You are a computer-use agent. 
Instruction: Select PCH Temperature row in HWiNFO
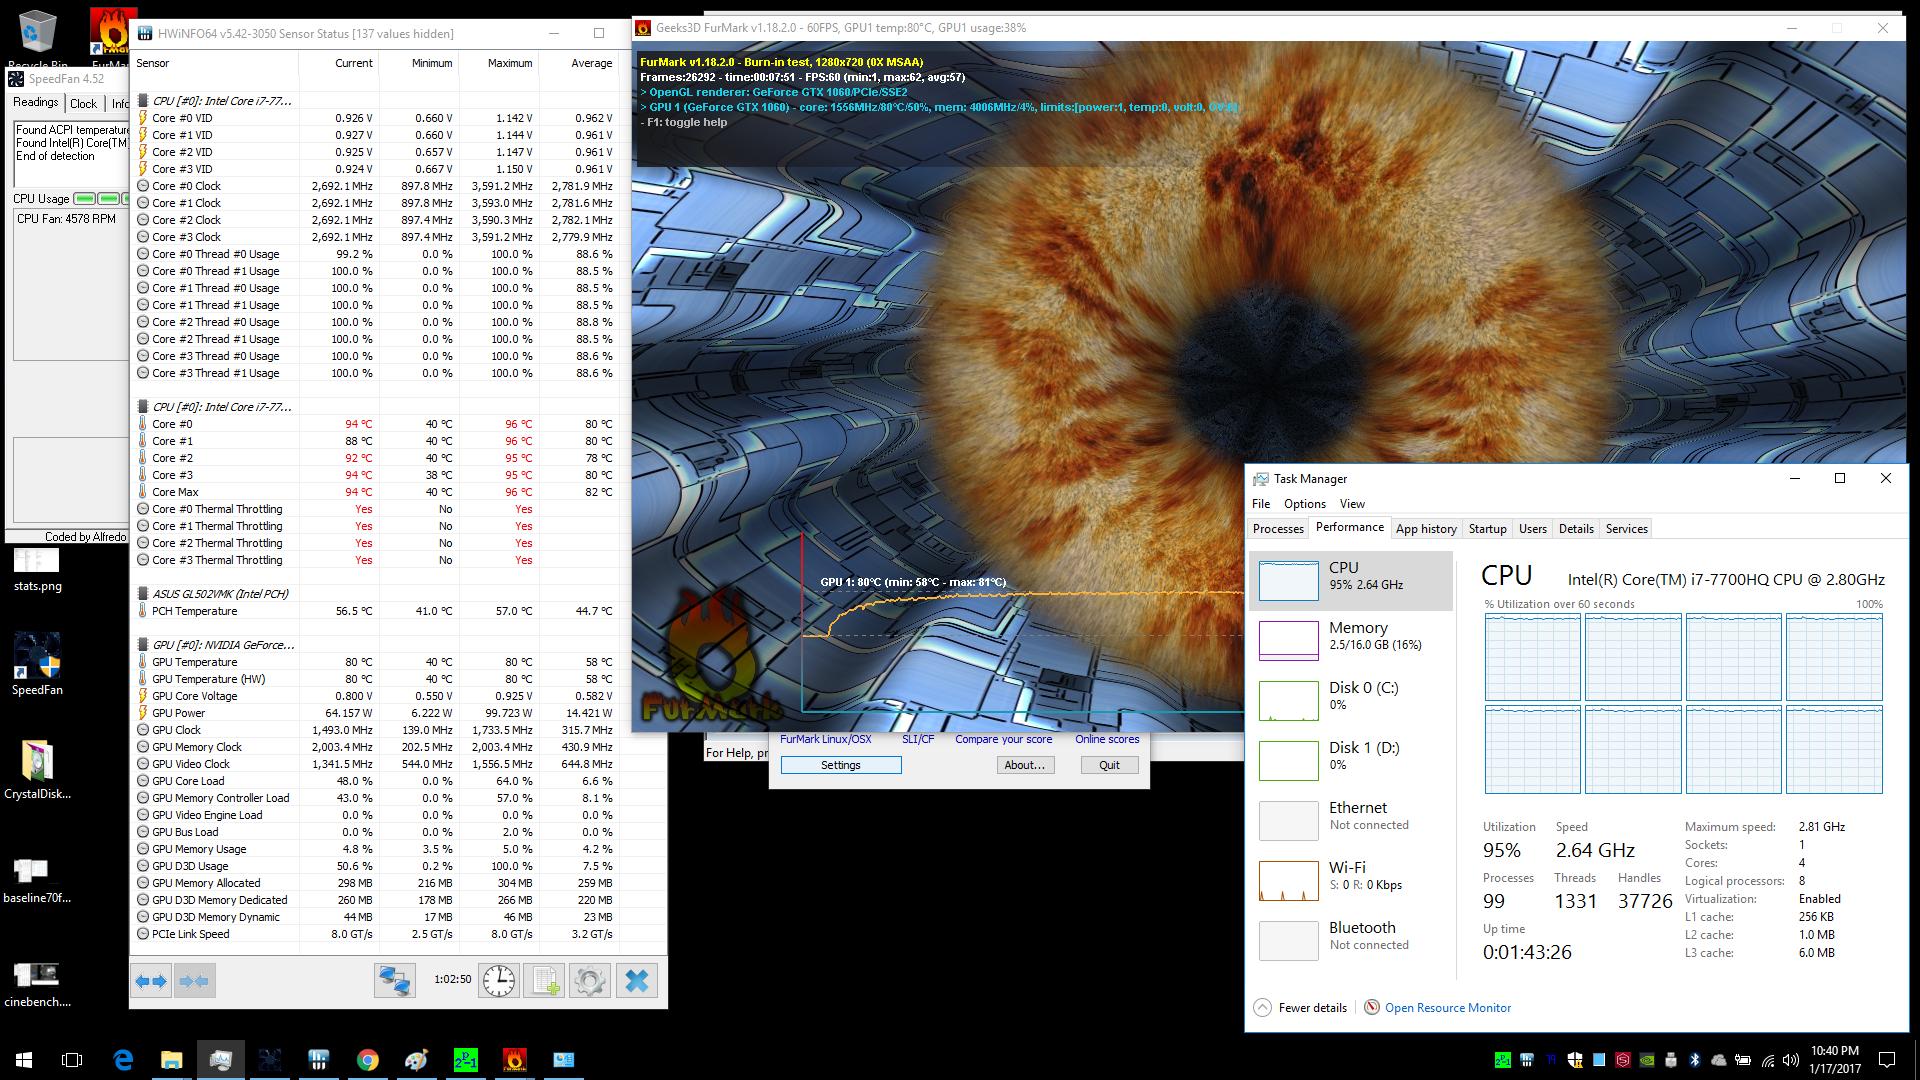coord(376,611)
